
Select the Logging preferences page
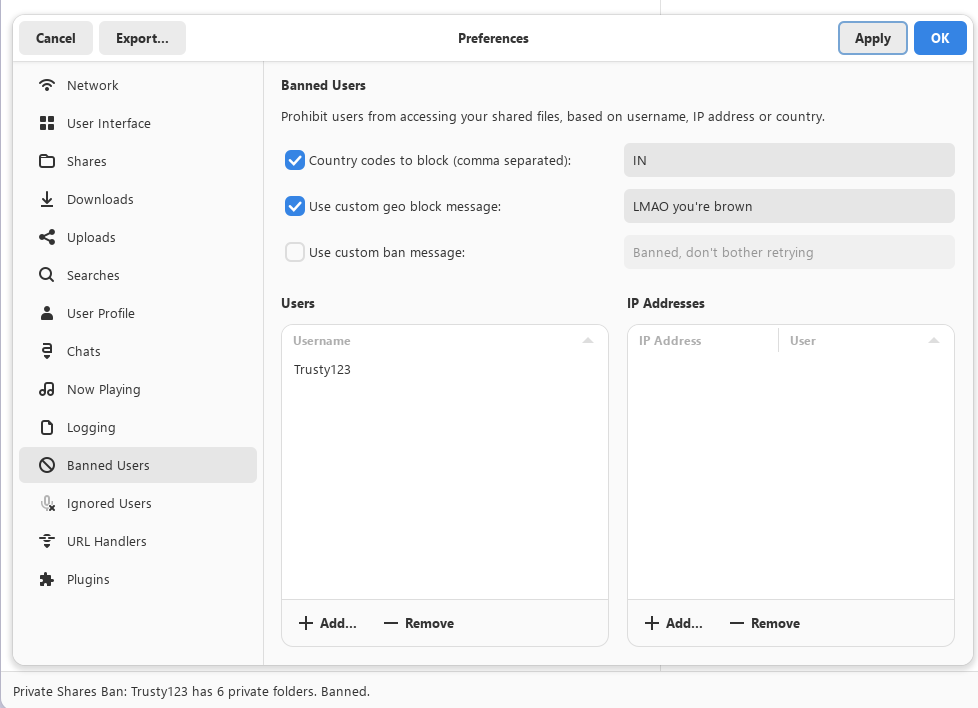click(138, 427)
